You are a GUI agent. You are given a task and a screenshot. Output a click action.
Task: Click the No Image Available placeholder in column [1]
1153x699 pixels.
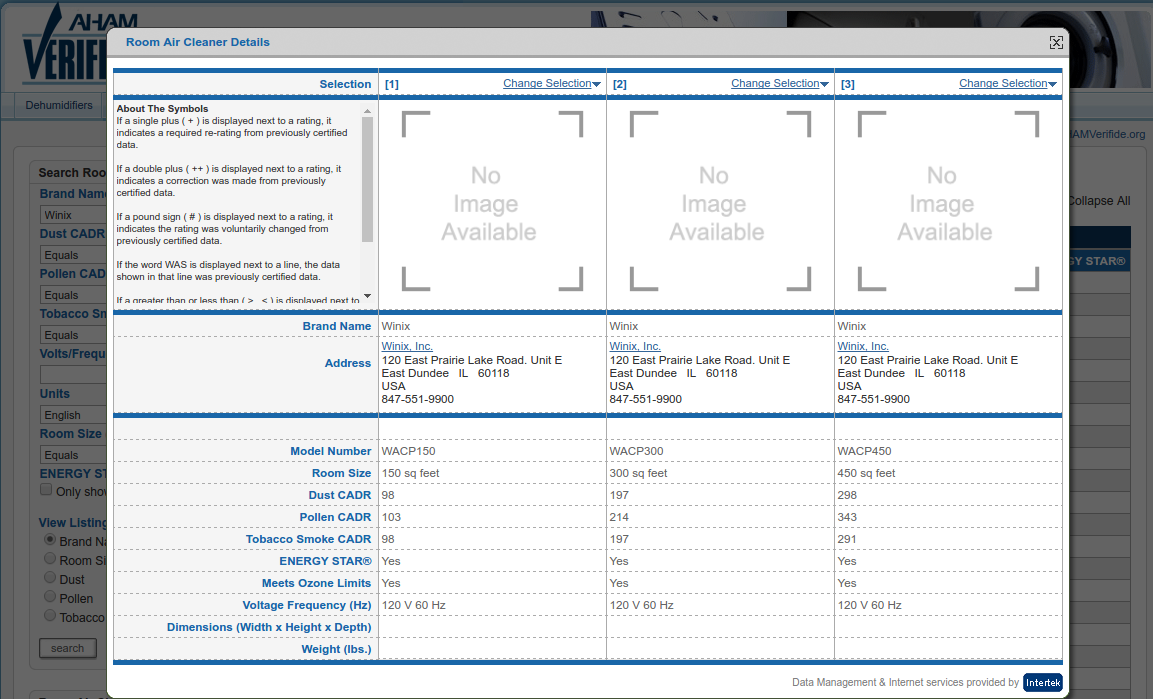coord(492,201)
